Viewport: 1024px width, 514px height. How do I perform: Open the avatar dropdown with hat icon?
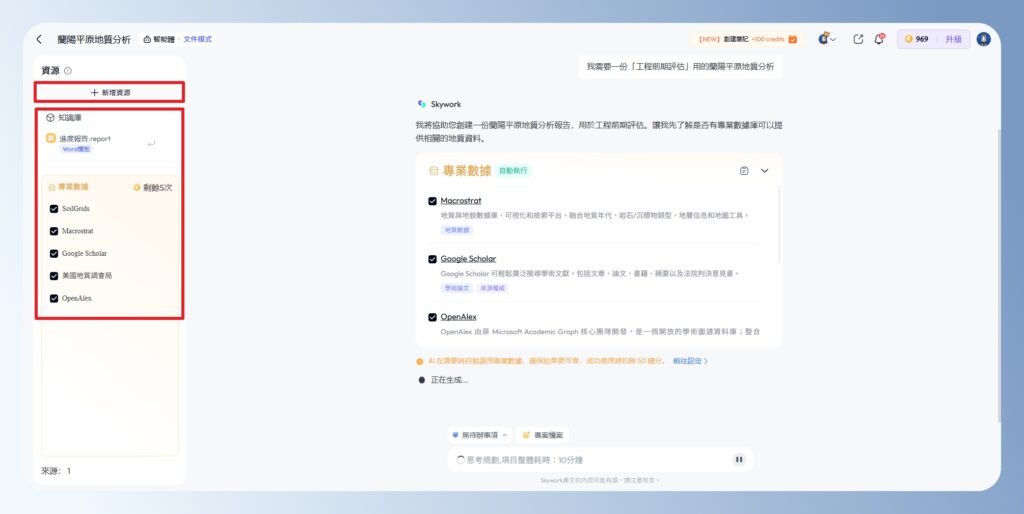[827, 39]
